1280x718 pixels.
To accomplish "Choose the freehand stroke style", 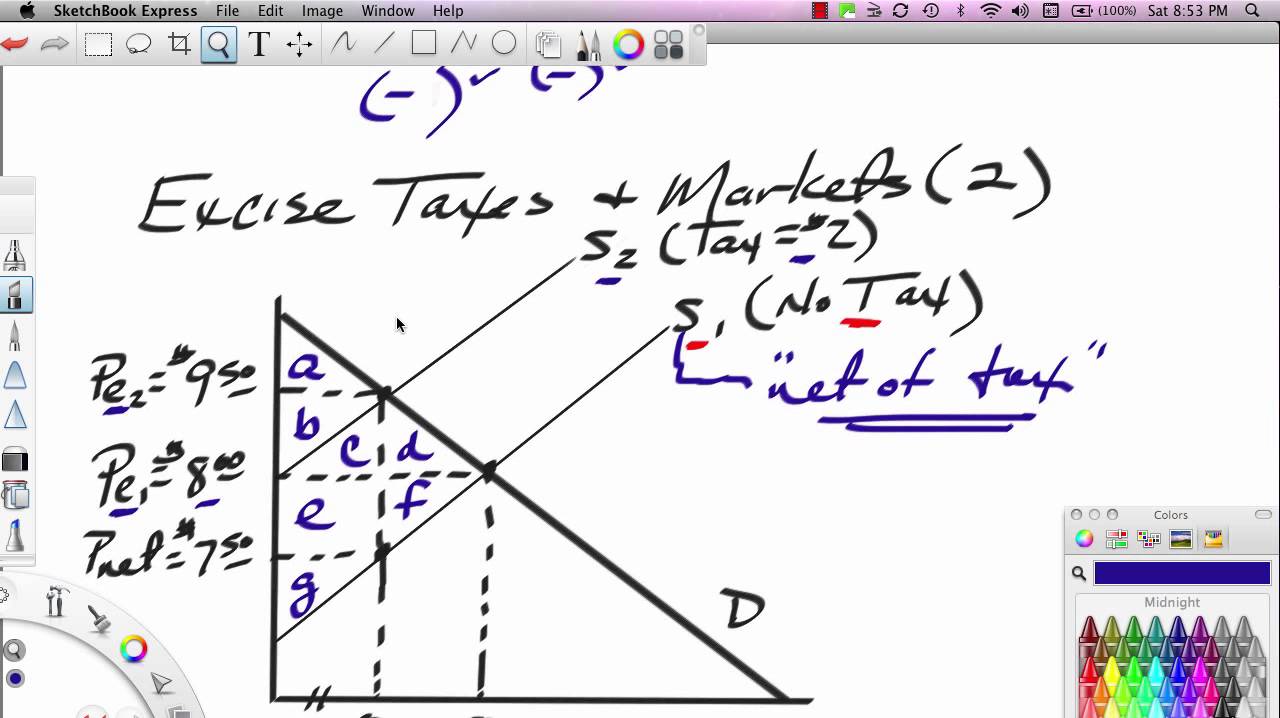I will tap(344, 43).
